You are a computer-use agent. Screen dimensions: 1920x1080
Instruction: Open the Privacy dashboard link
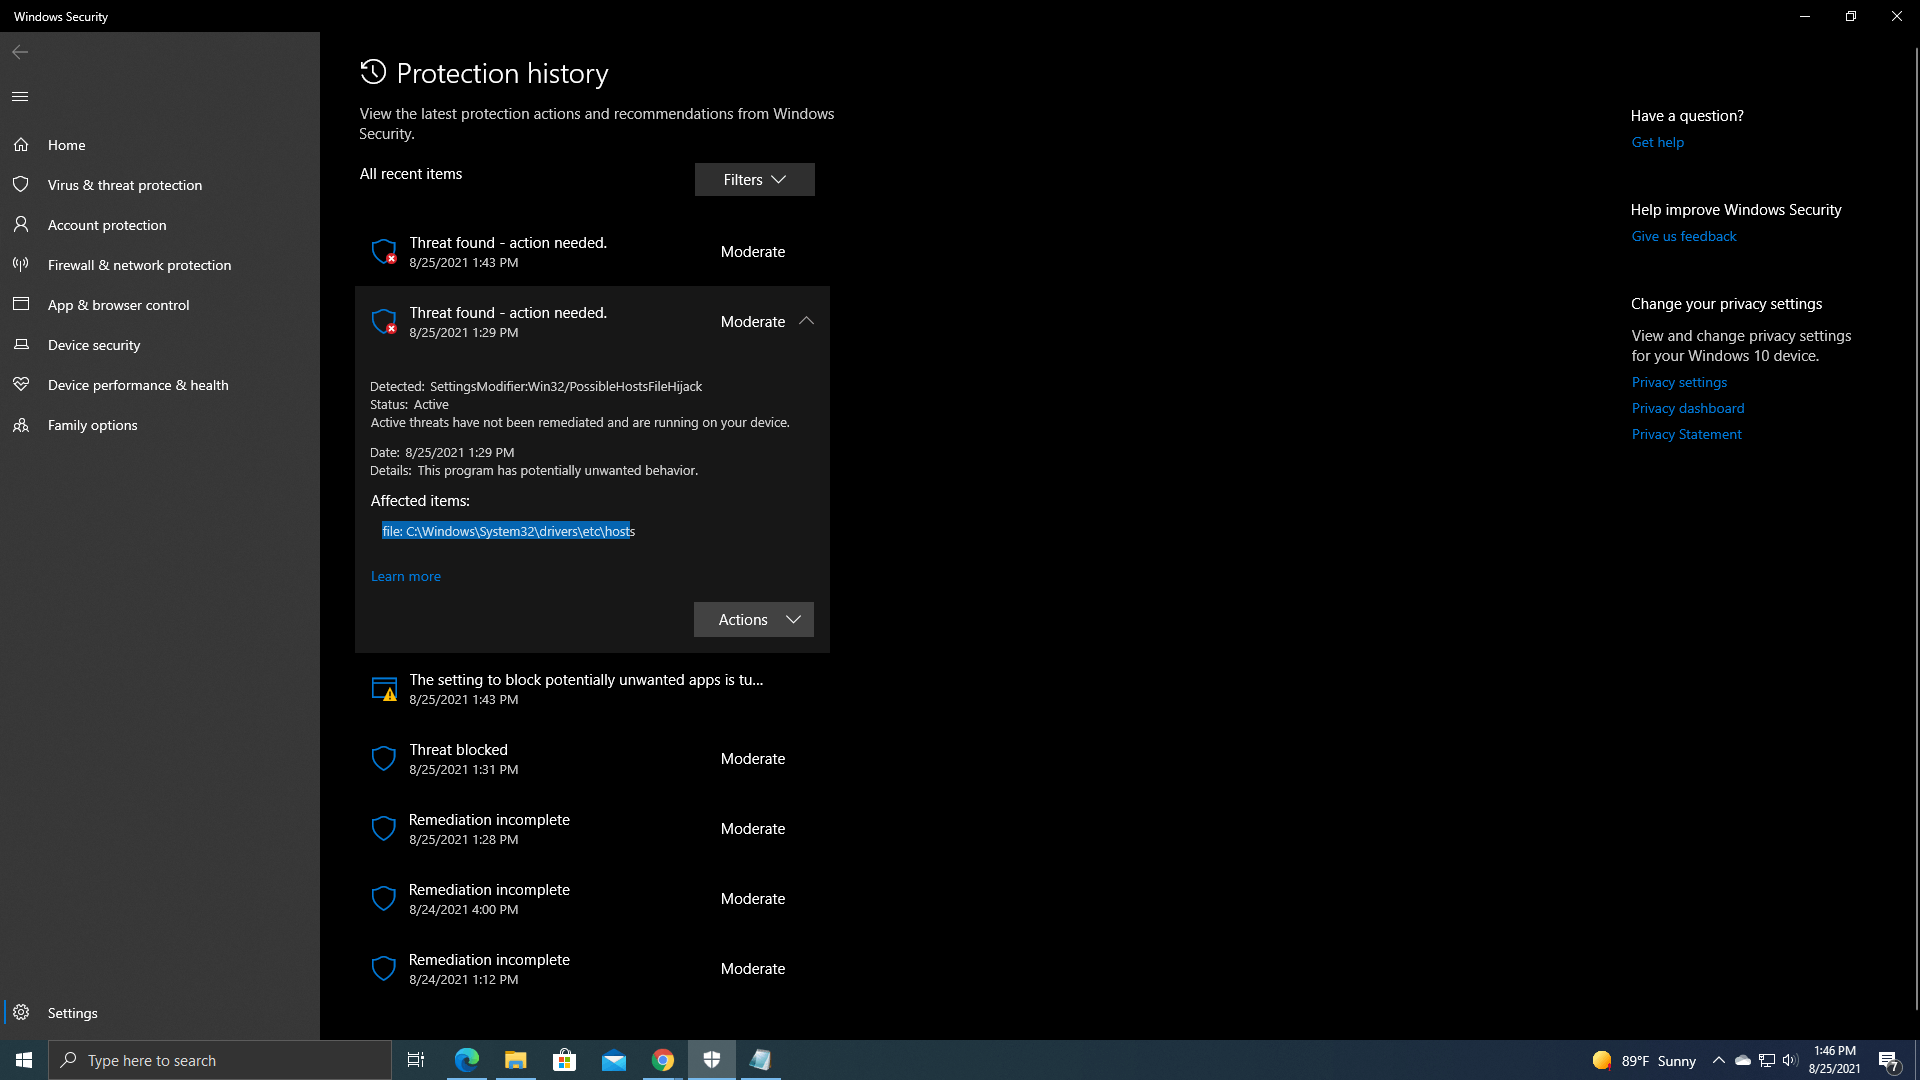coord(1687,408)
